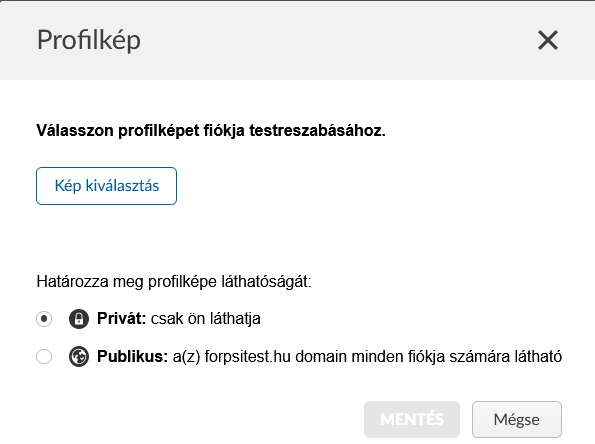This screenshot has height=444, width=595.
Task: Click the bold Publikus: label text
Action: pyautogui.click(x=132, y=357)
